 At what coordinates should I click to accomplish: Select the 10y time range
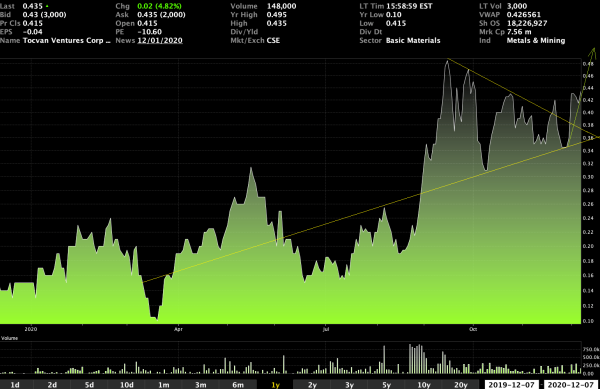click(x=424, y=384)
